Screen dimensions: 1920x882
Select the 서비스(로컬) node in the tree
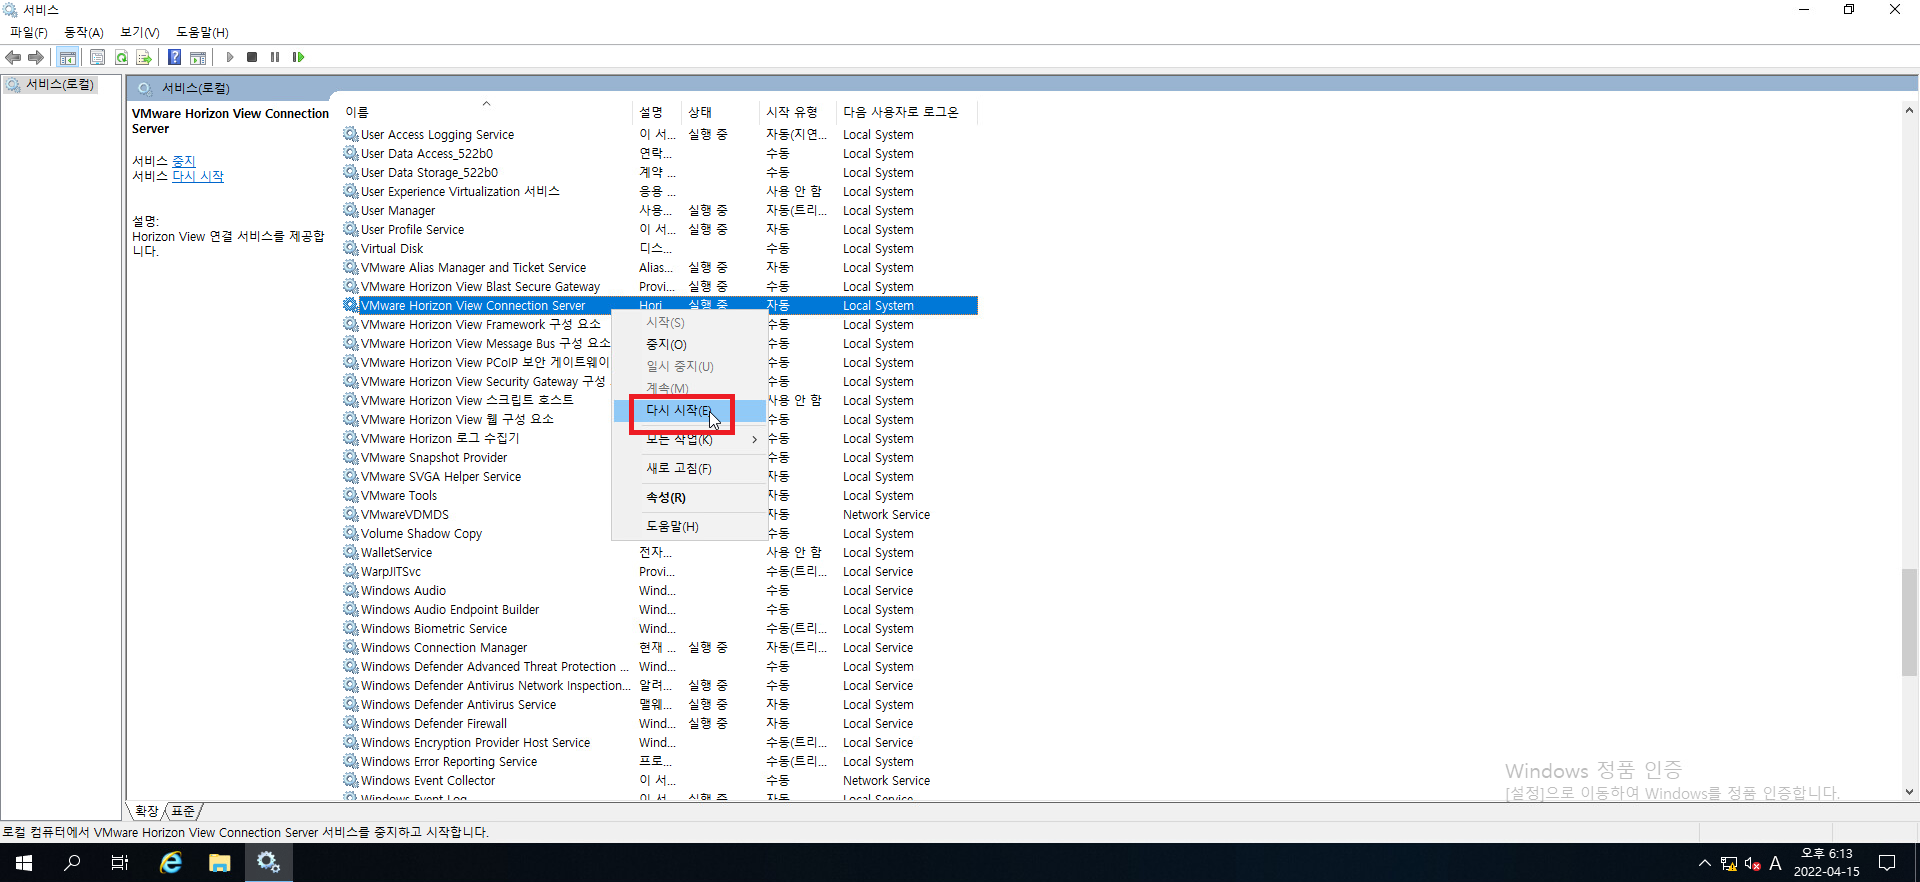tap(59, 85)
